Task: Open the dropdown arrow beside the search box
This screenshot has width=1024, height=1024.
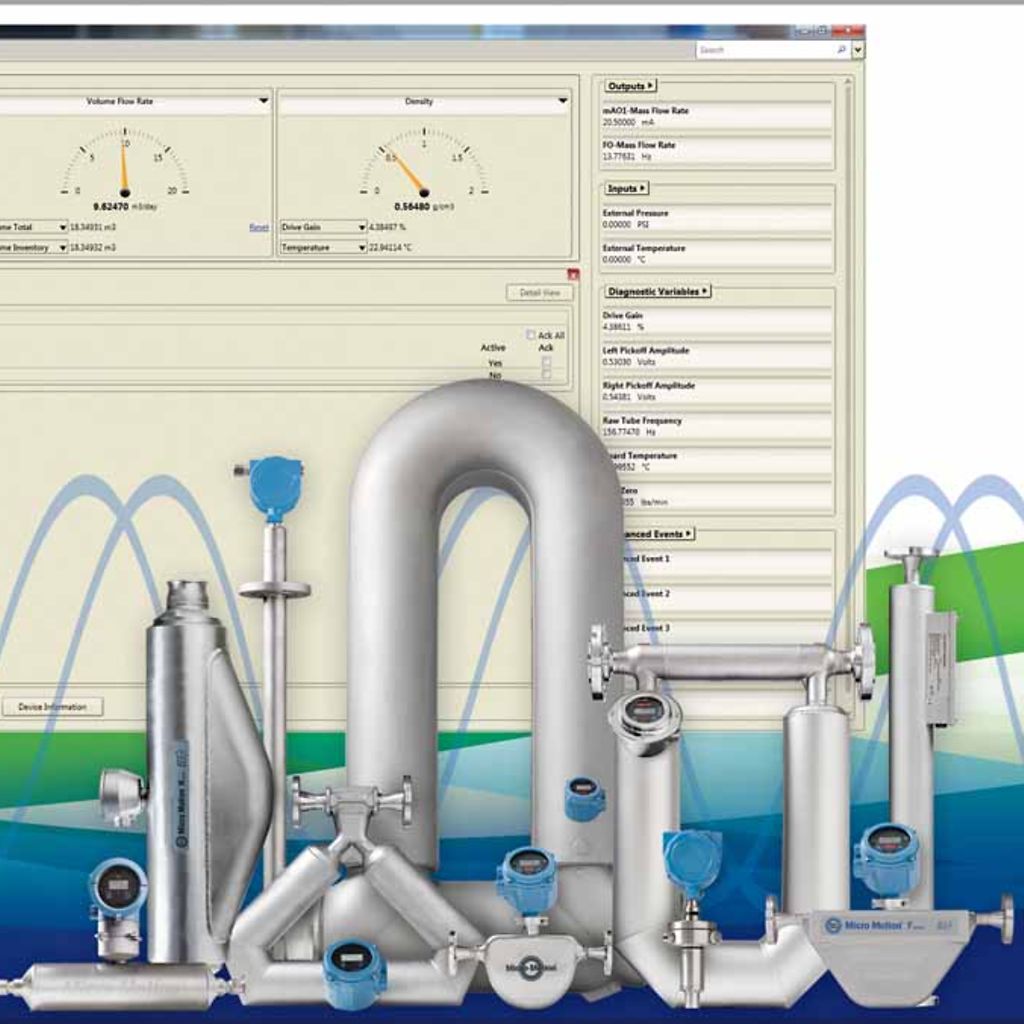Action: (x=858, y=49)
